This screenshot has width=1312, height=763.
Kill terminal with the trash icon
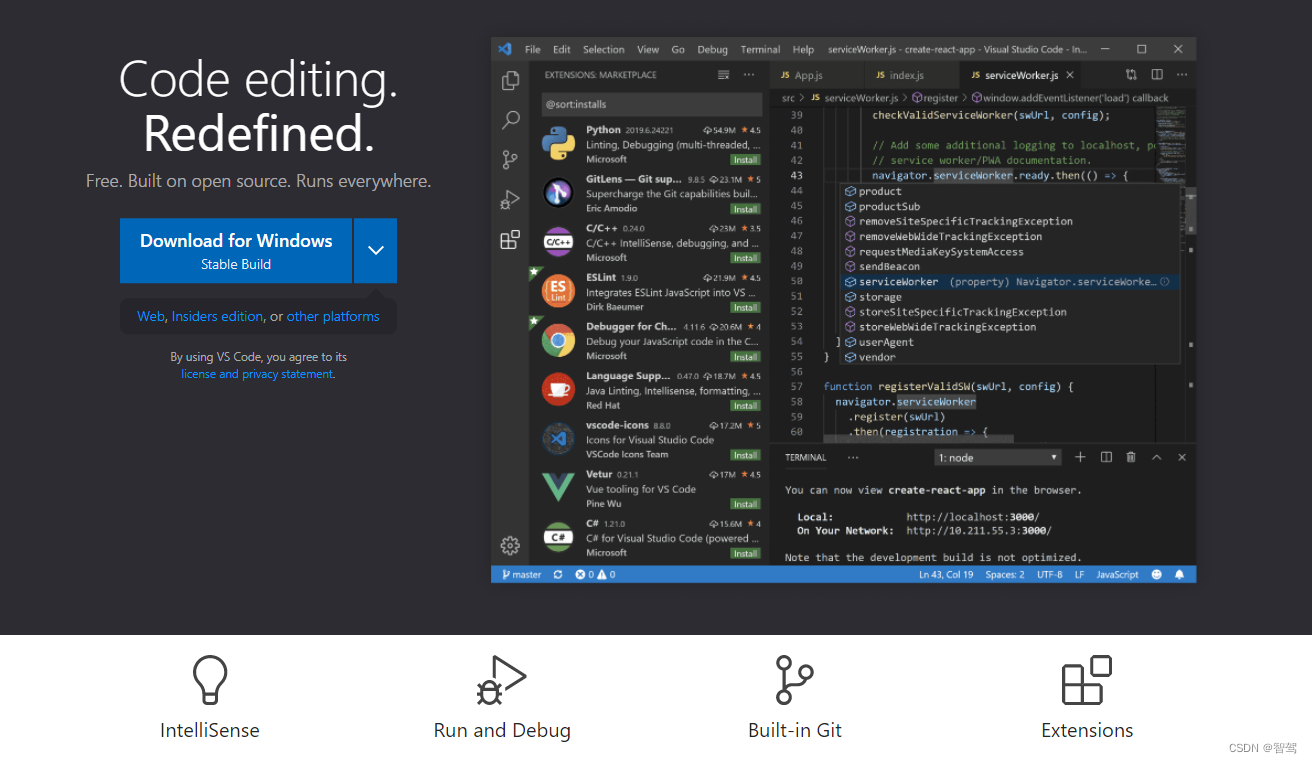1131,457
